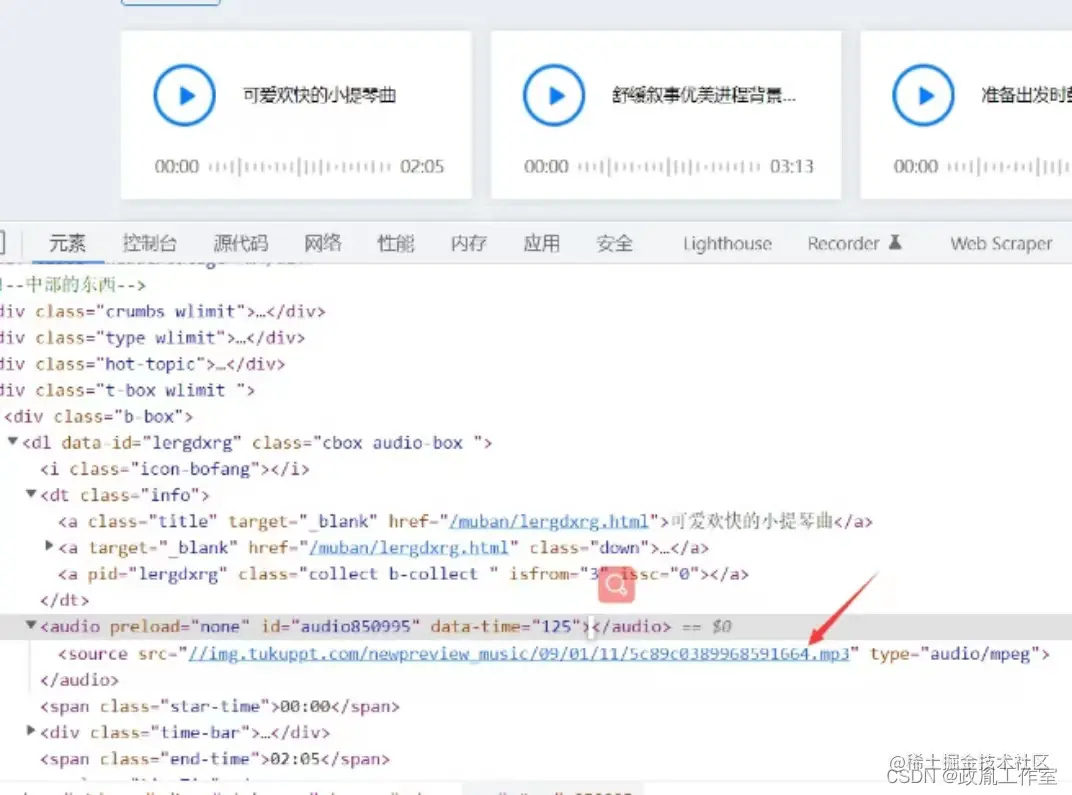Screen dimensions: 1072x795
Task: Expand the a class down node
Action: [49, 546]
